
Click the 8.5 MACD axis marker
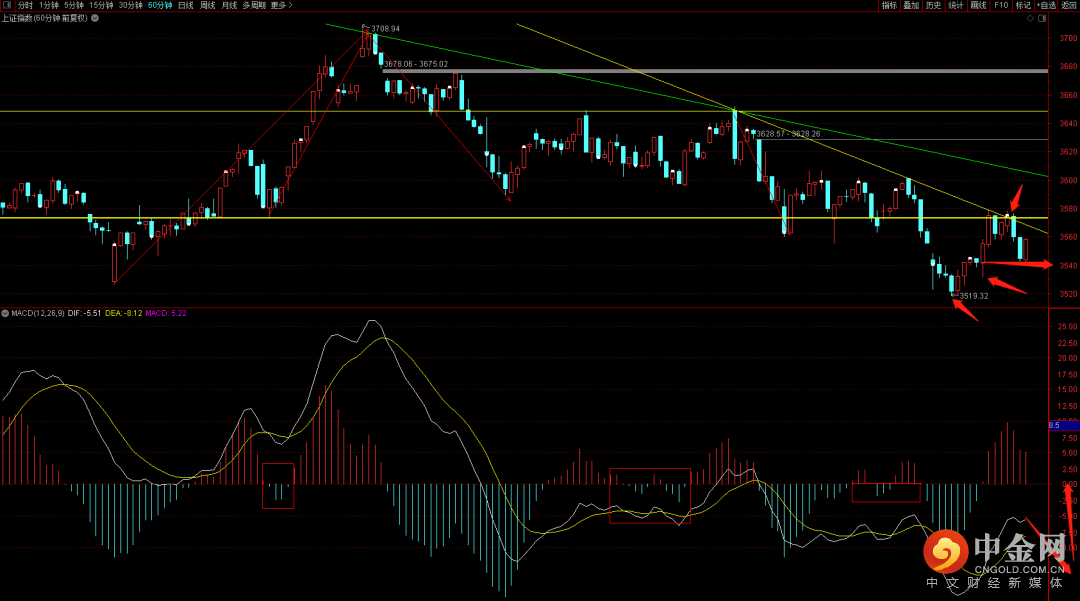(1063, 425)
